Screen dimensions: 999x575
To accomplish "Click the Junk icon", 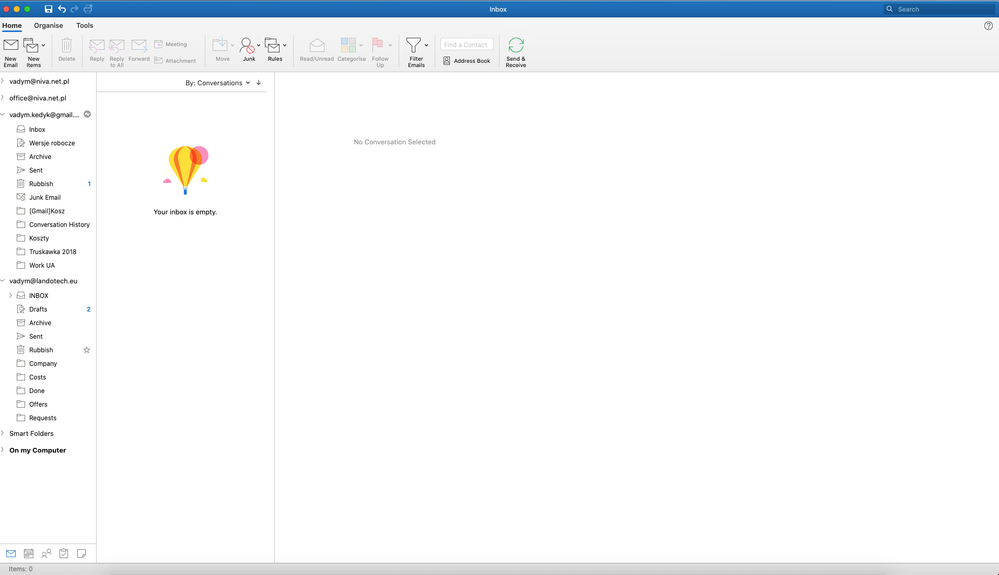I will pos(247,45).
